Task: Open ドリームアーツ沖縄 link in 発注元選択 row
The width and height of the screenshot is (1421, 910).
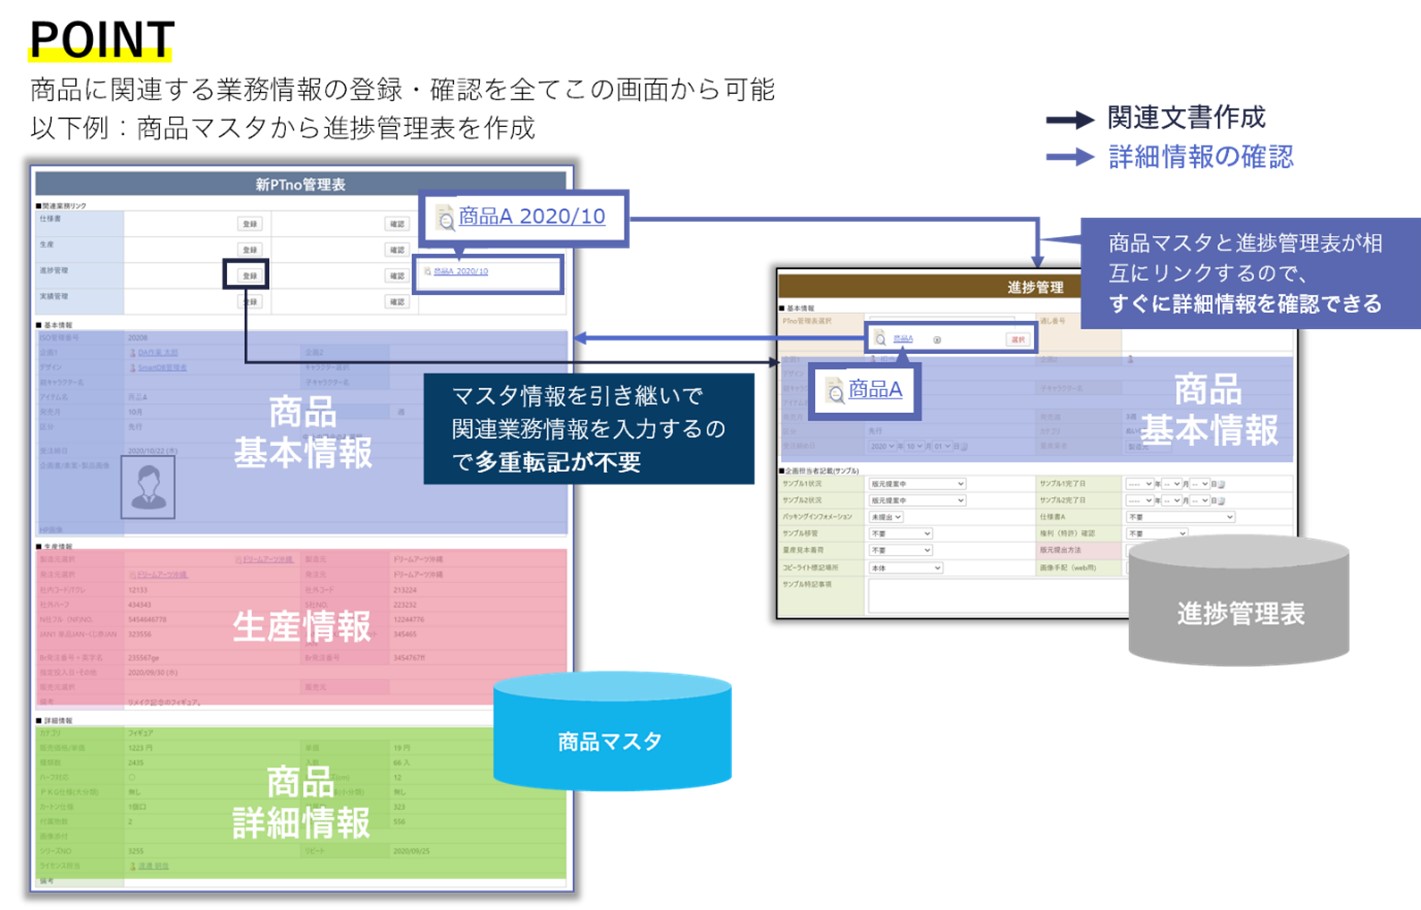Action: (161, 575)
